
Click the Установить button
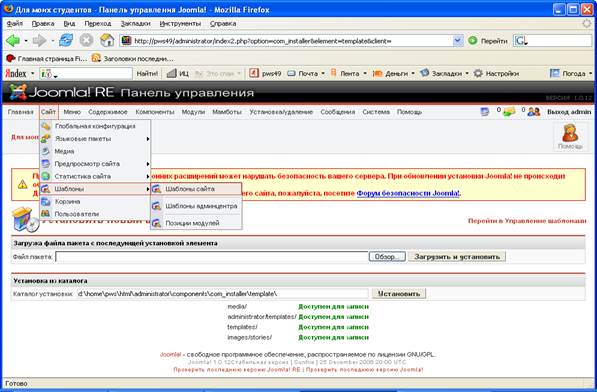point(399,294)
